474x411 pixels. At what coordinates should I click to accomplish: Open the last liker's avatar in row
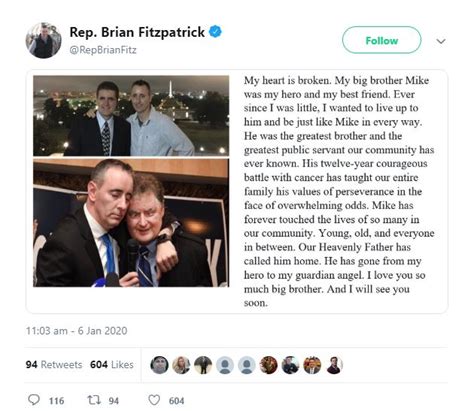coord(334,365)
